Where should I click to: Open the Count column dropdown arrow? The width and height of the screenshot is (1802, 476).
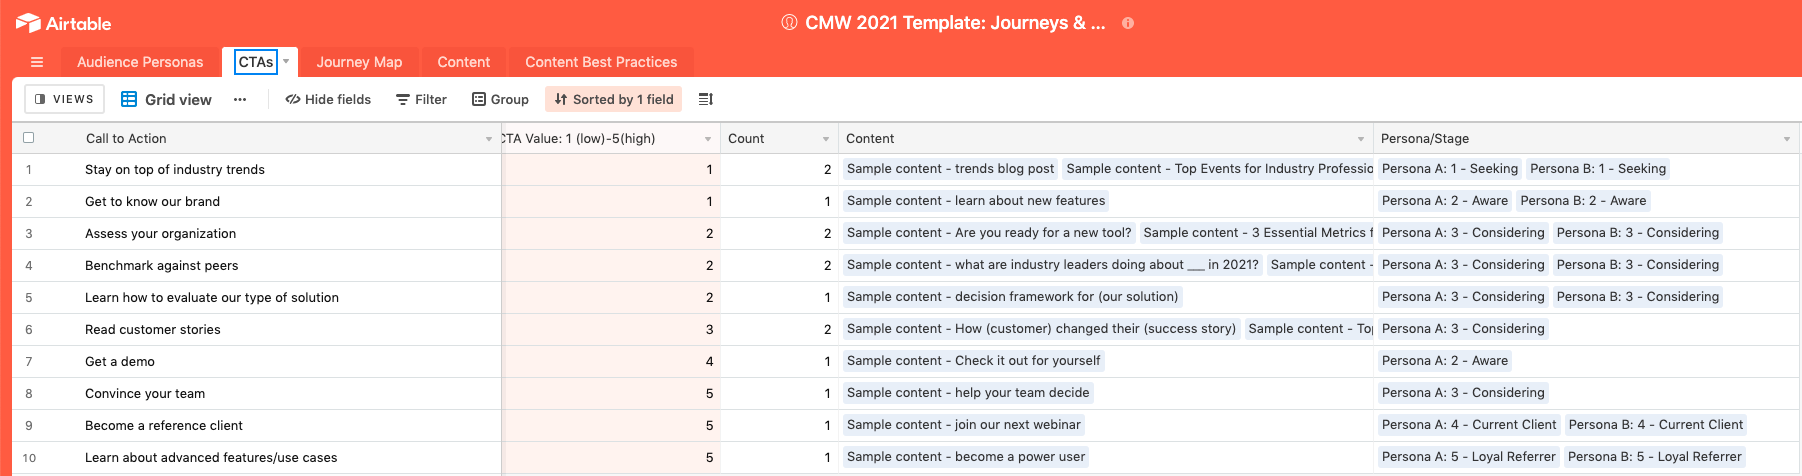pos(826,139)
